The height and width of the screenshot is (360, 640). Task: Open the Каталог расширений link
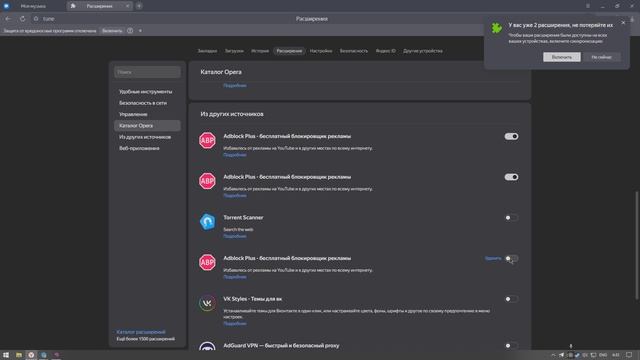tap(141, 332)
